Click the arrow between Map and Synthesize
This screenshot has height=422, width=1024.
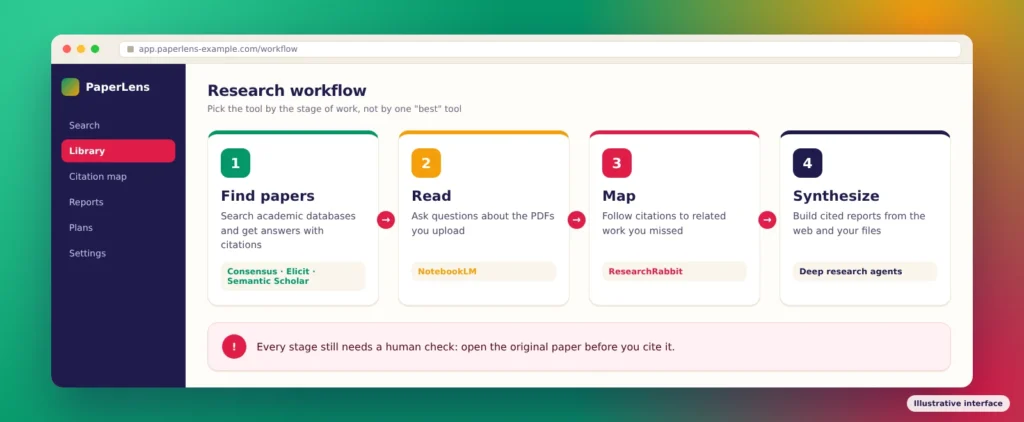[x=767, y=220]
